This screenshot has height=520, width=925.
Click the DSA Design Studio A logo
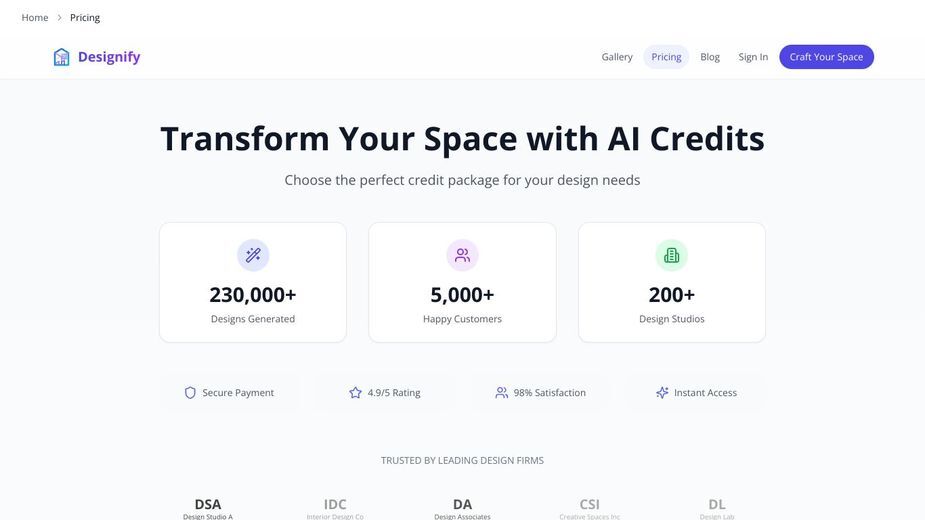(208, 508)
